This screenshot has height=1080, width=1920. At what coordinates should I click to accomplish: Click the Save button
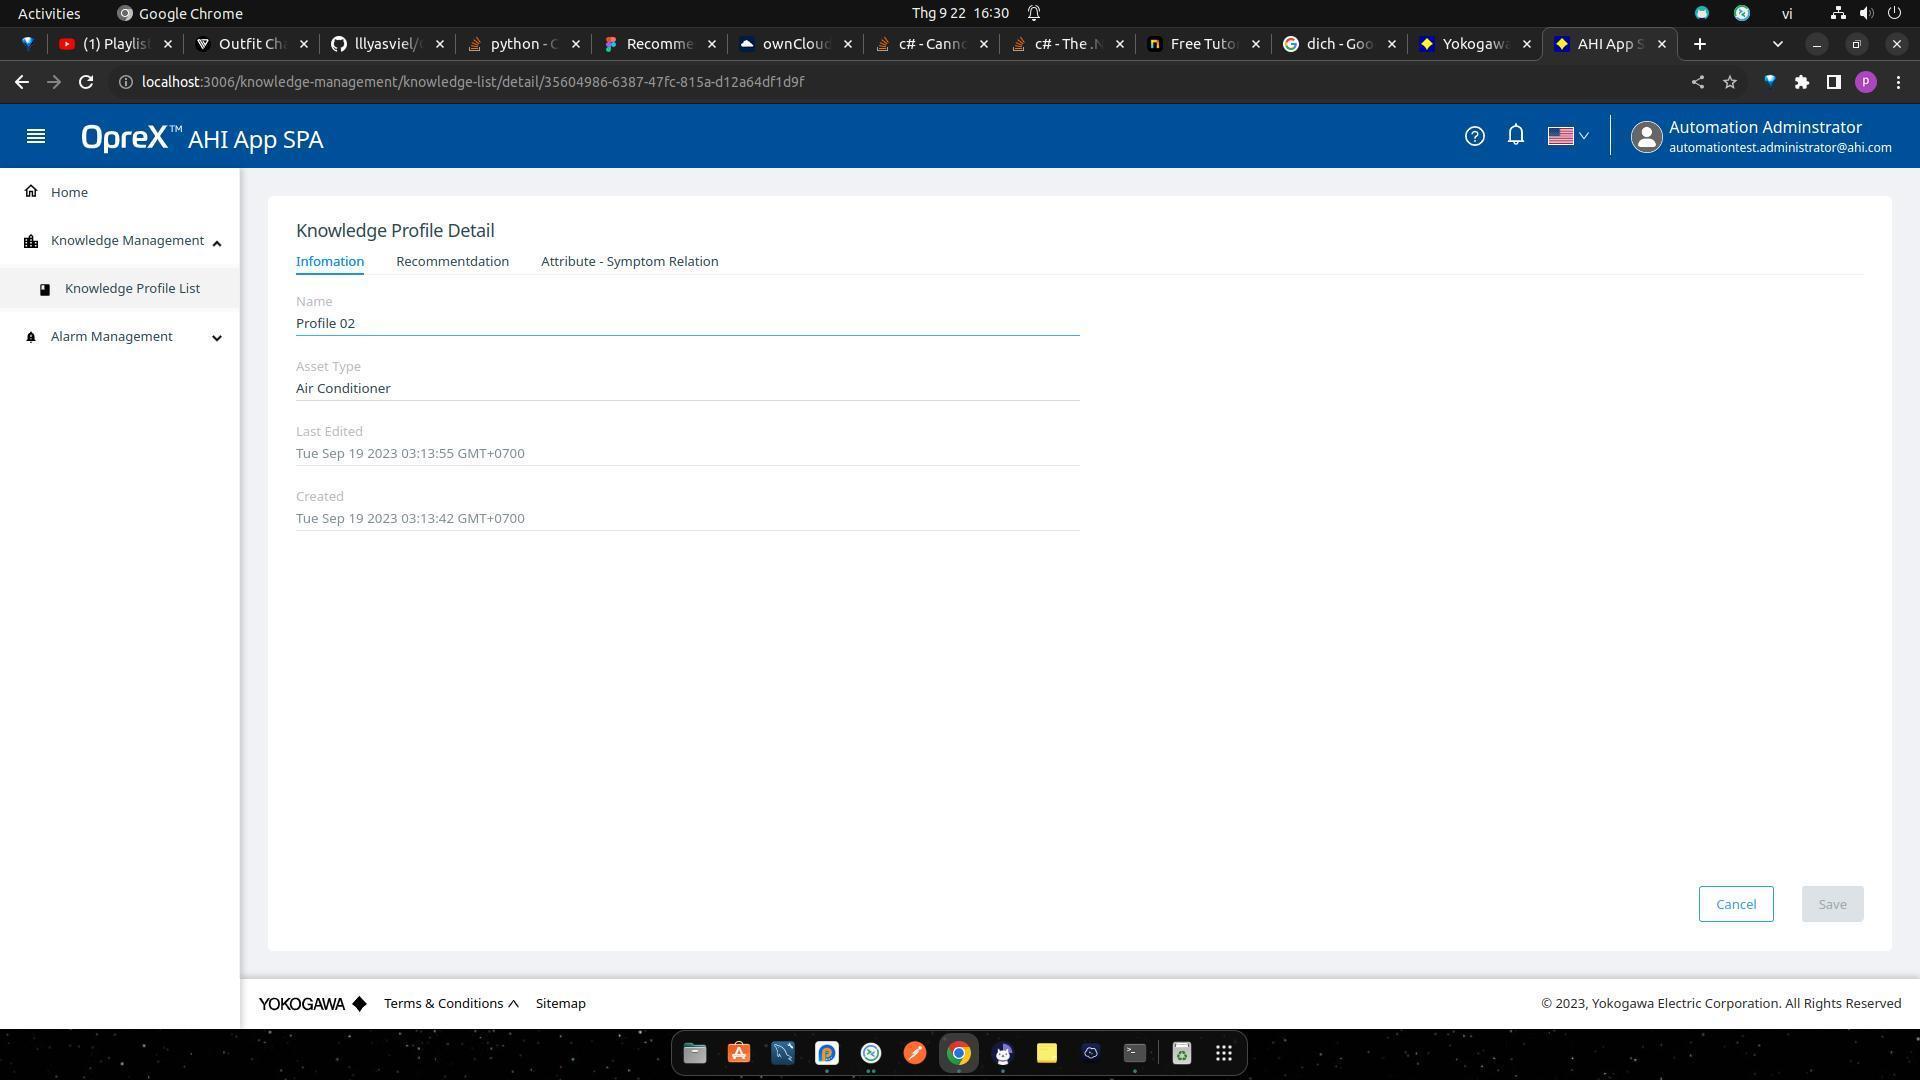click(1832, 903)
